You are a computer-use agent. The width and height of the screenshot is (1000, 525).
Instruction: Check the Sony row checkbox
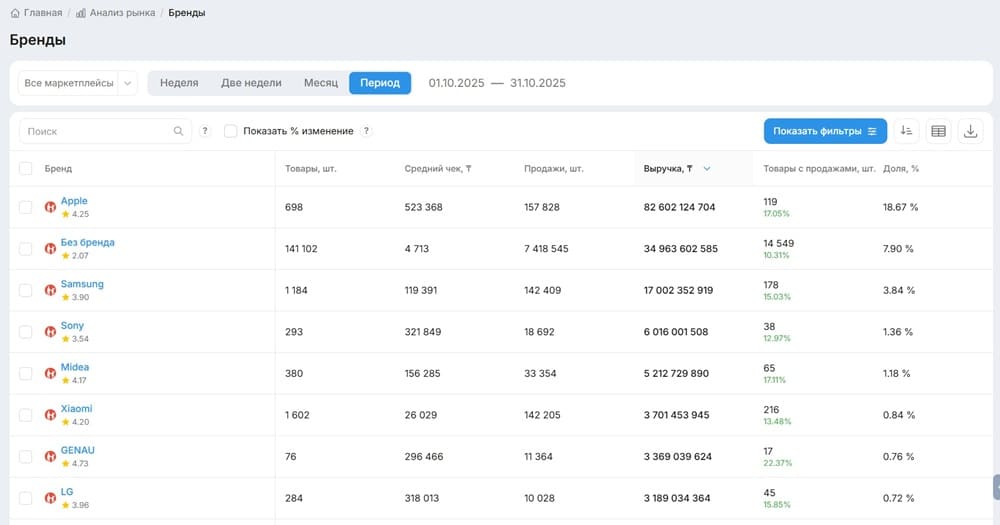point(26,331)
